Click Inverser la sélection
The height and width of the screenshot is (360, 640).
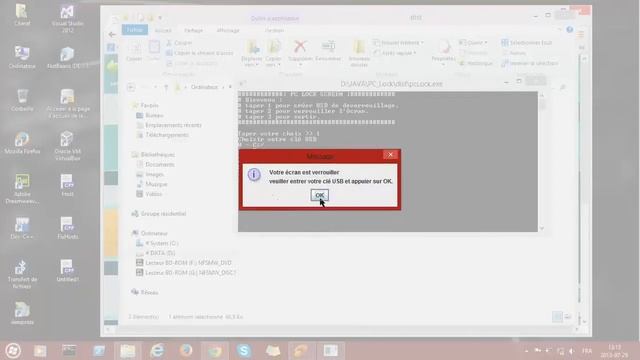tap(529, 63)
